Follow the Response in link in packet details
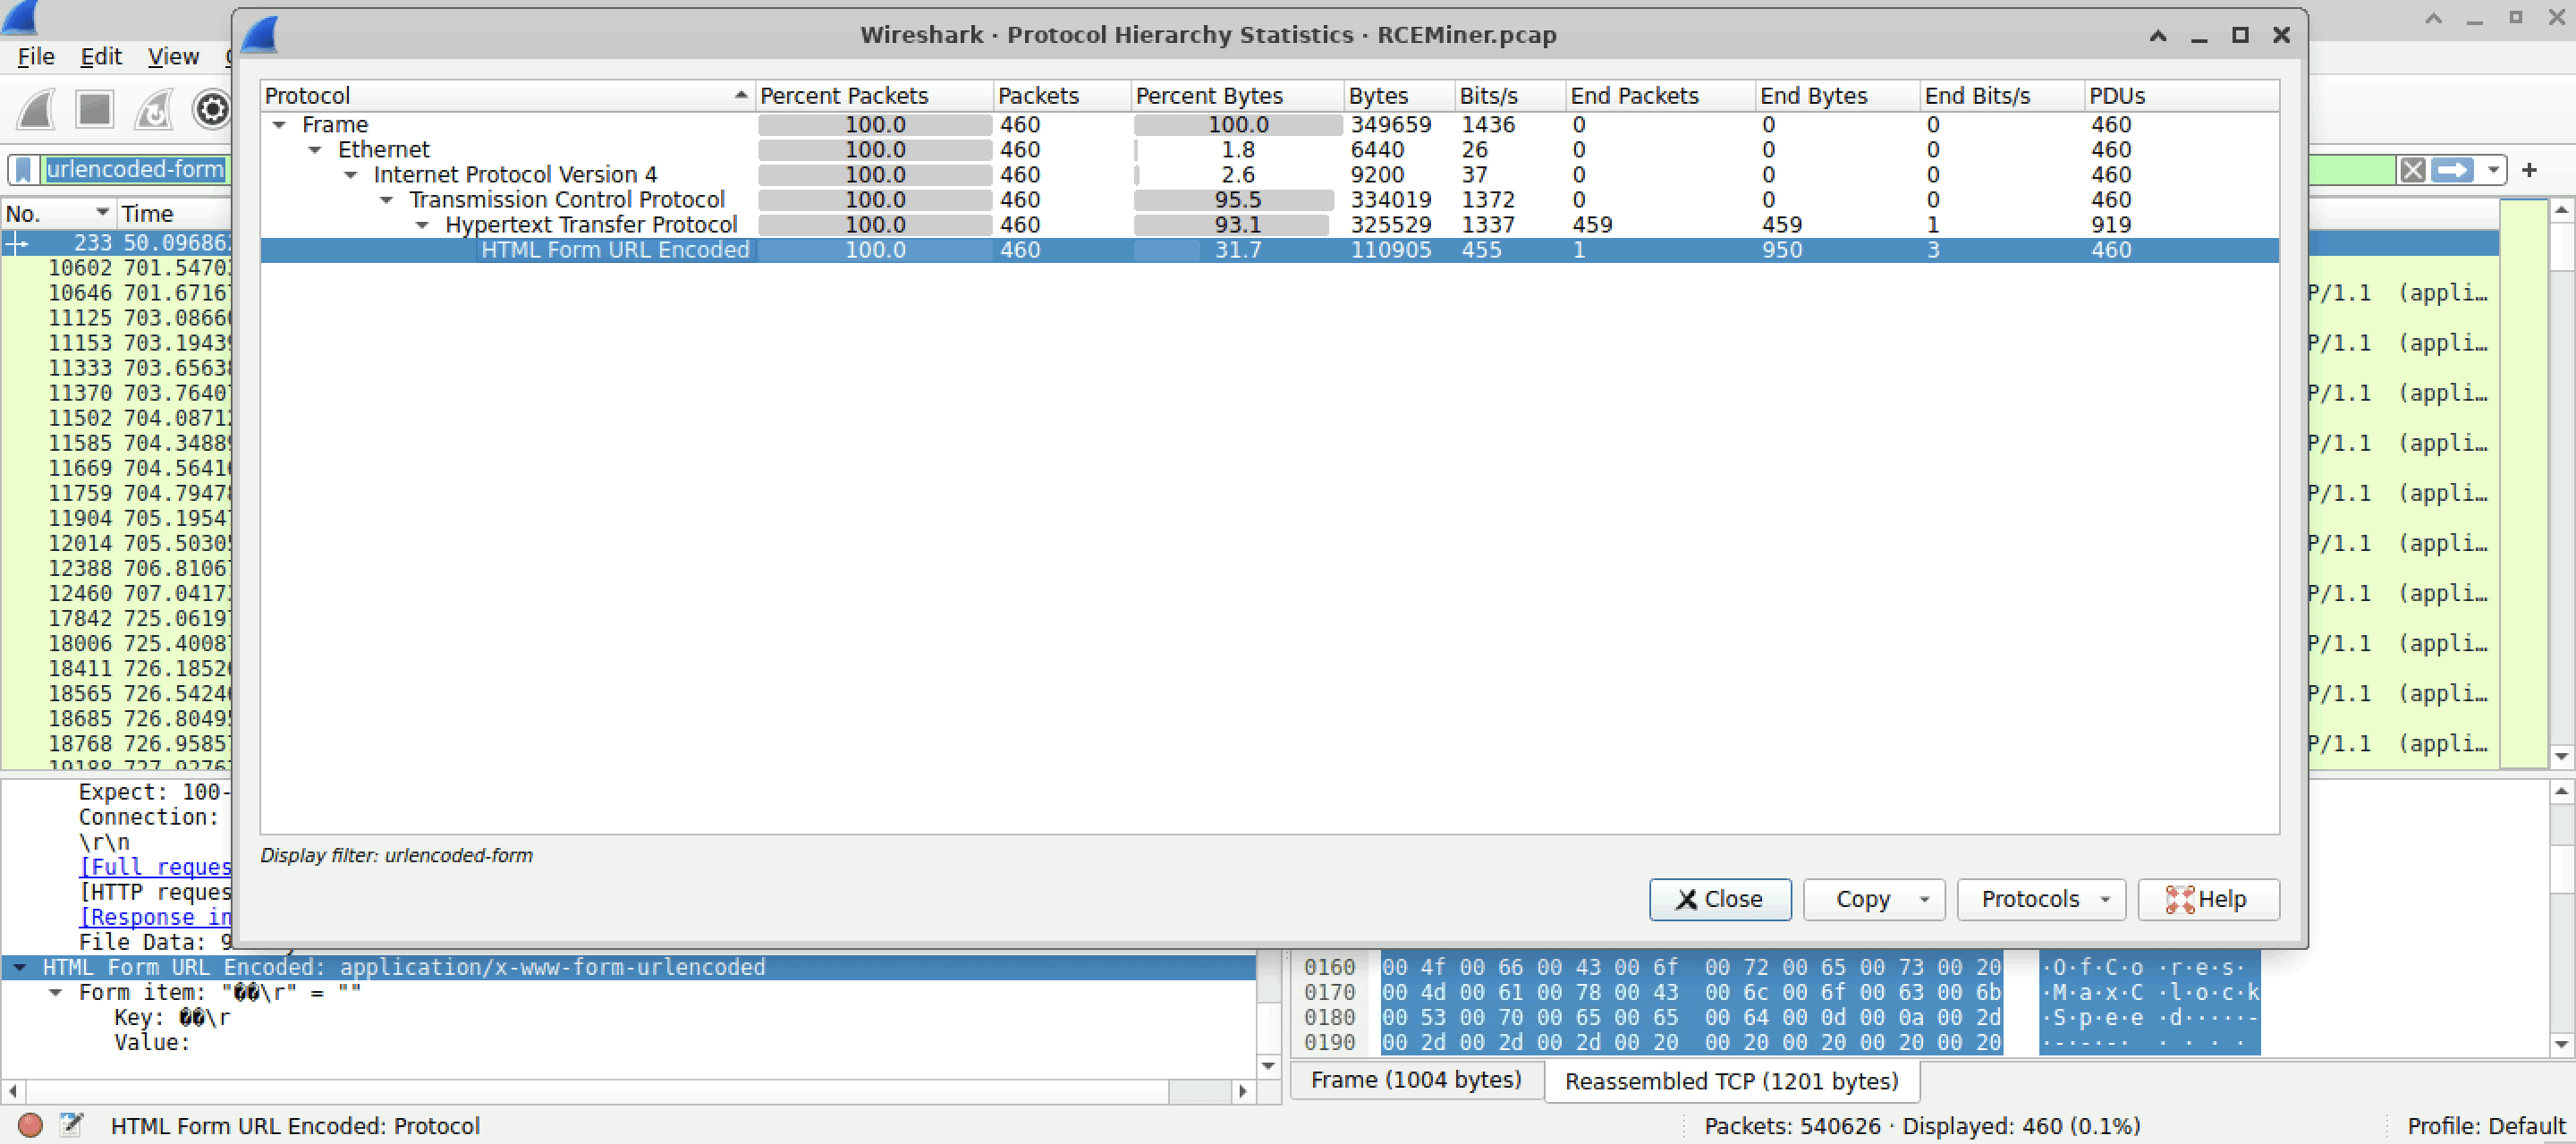The width and height of the screenshot is (2576, 1144). click(x=155, y=917)
